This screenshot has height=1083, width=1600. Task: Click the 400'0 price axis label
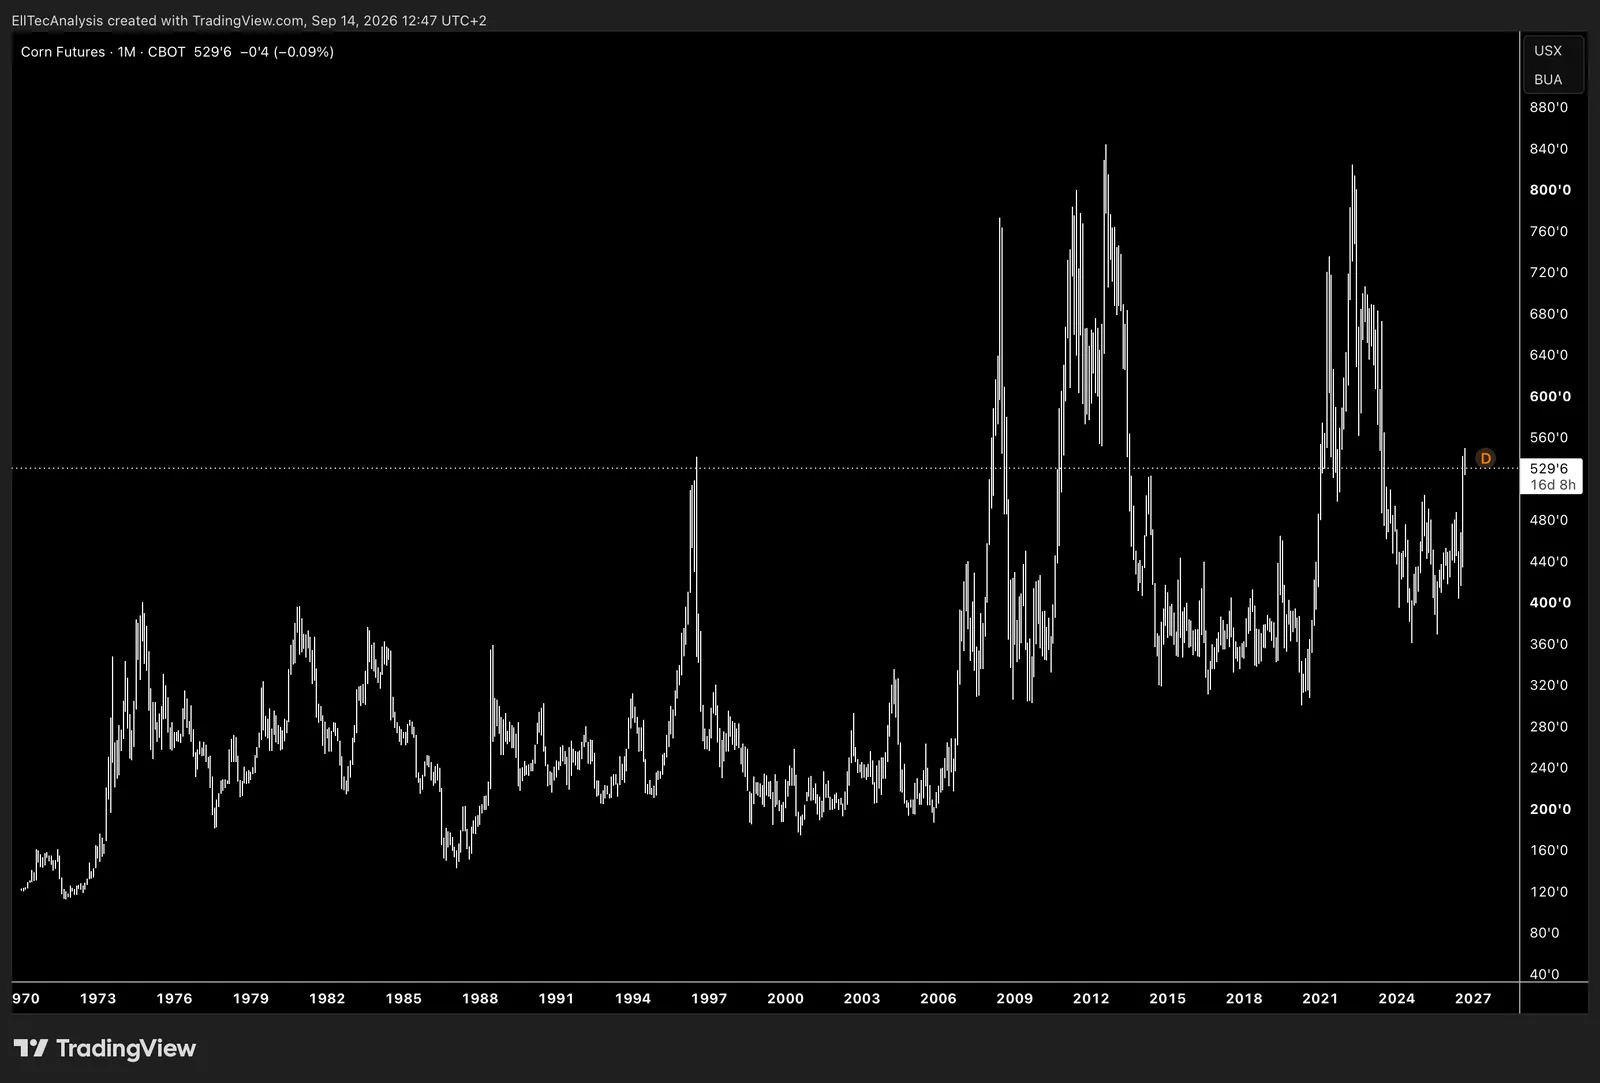coord(1550,602)
